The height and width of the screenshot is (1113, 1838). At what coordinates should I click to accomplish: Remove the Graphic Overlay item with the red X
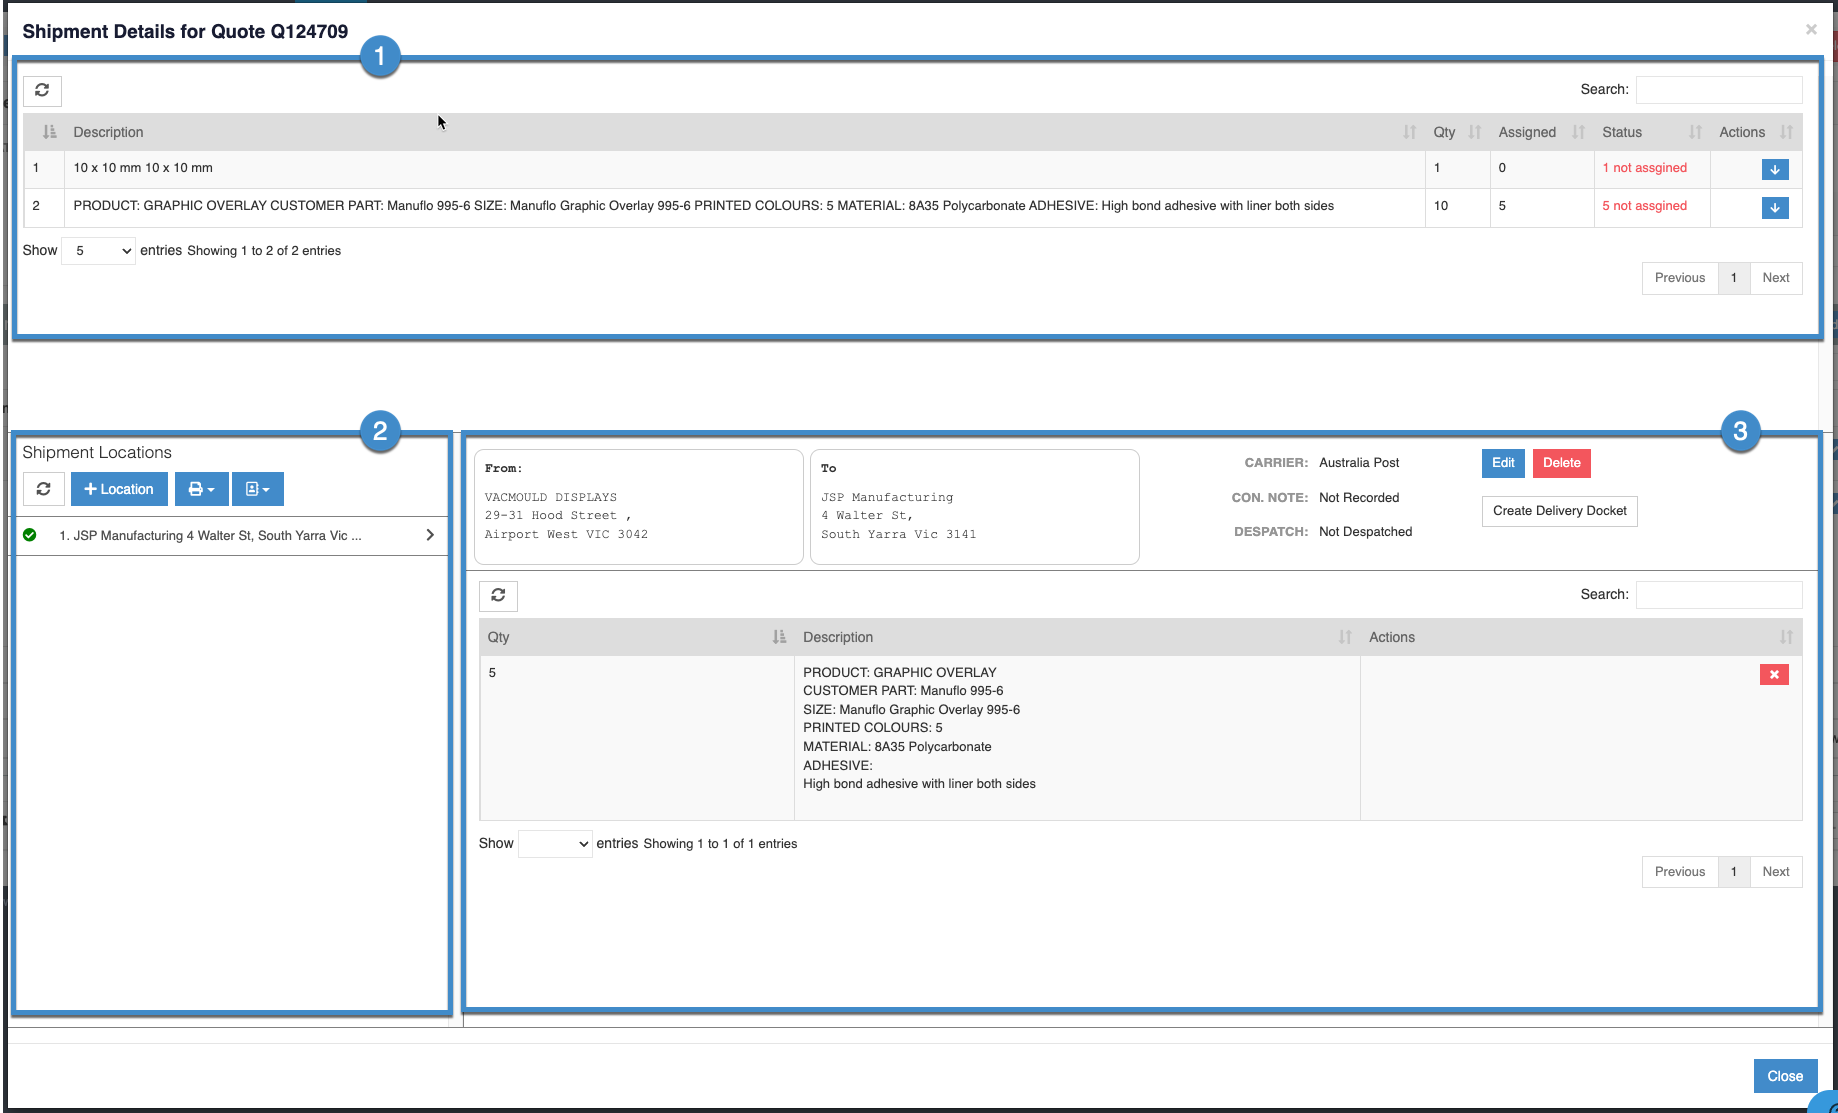(1774, 675)
